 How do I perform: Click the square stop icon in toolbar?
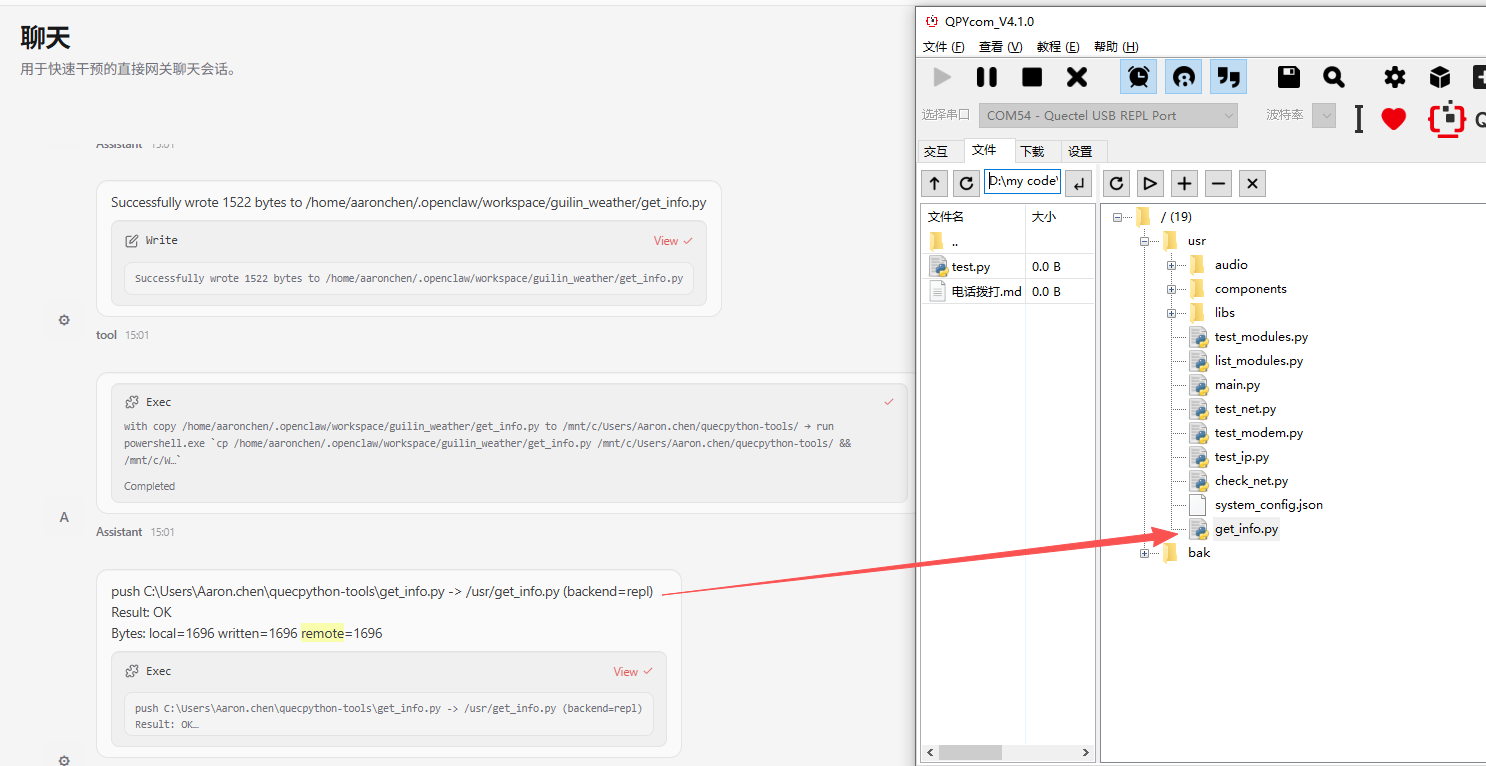[x=1032, y=77]
